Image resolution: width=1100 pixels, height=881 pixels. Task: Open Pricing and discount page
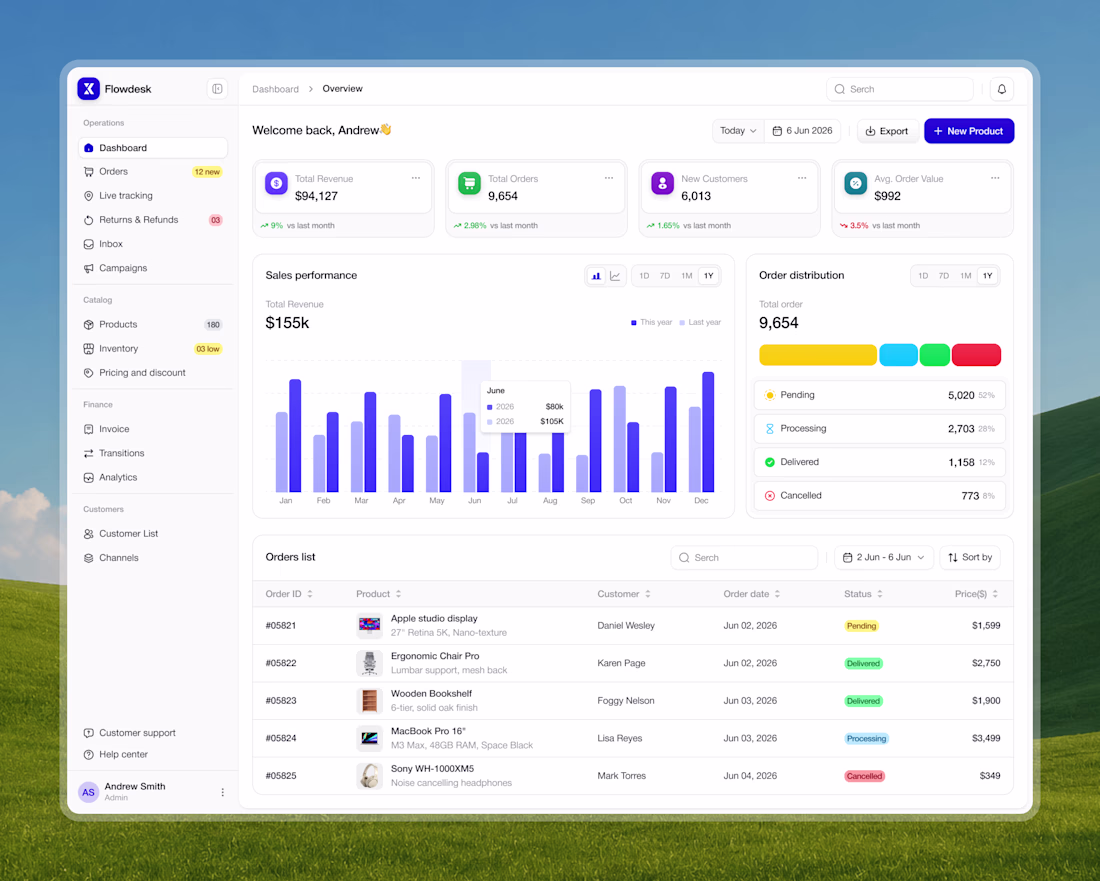[153, 373]
